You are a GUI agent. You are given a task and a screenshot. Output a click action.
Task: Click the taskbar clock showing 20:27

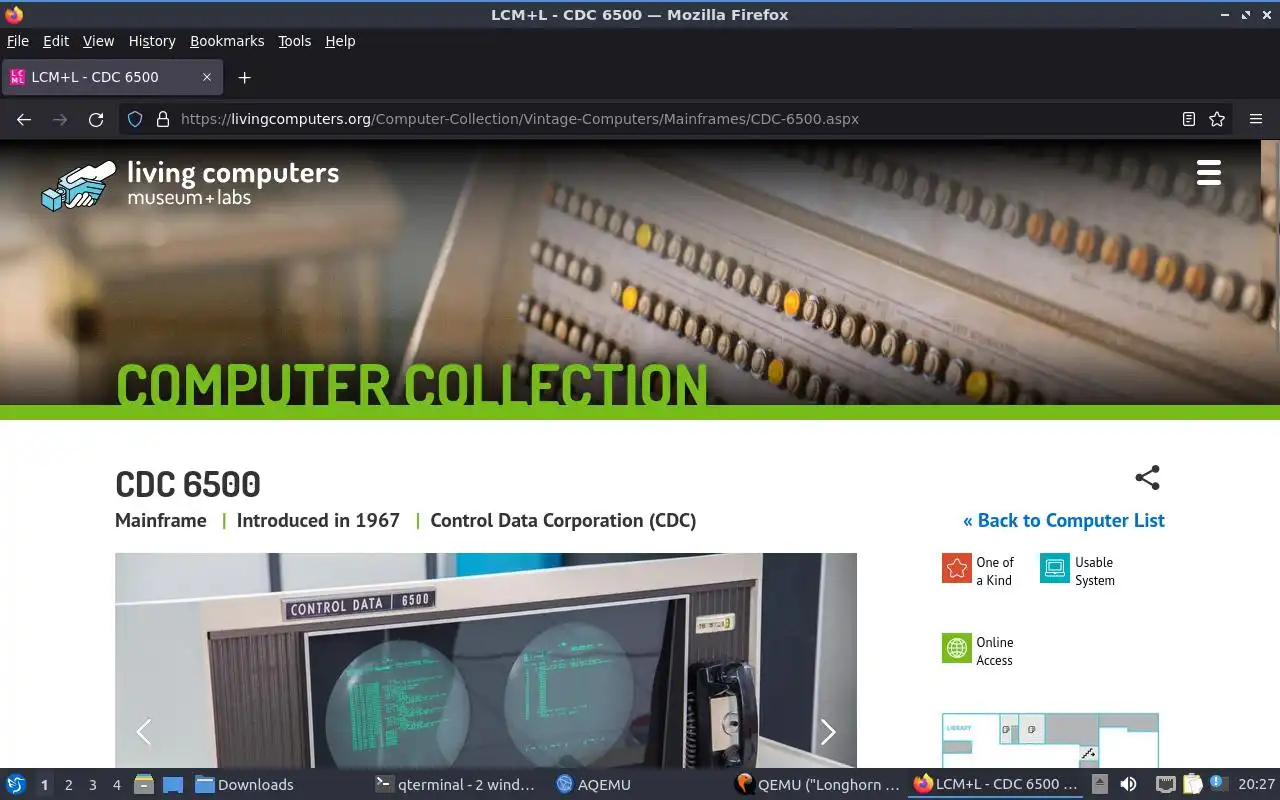[x=1256, y=784]
